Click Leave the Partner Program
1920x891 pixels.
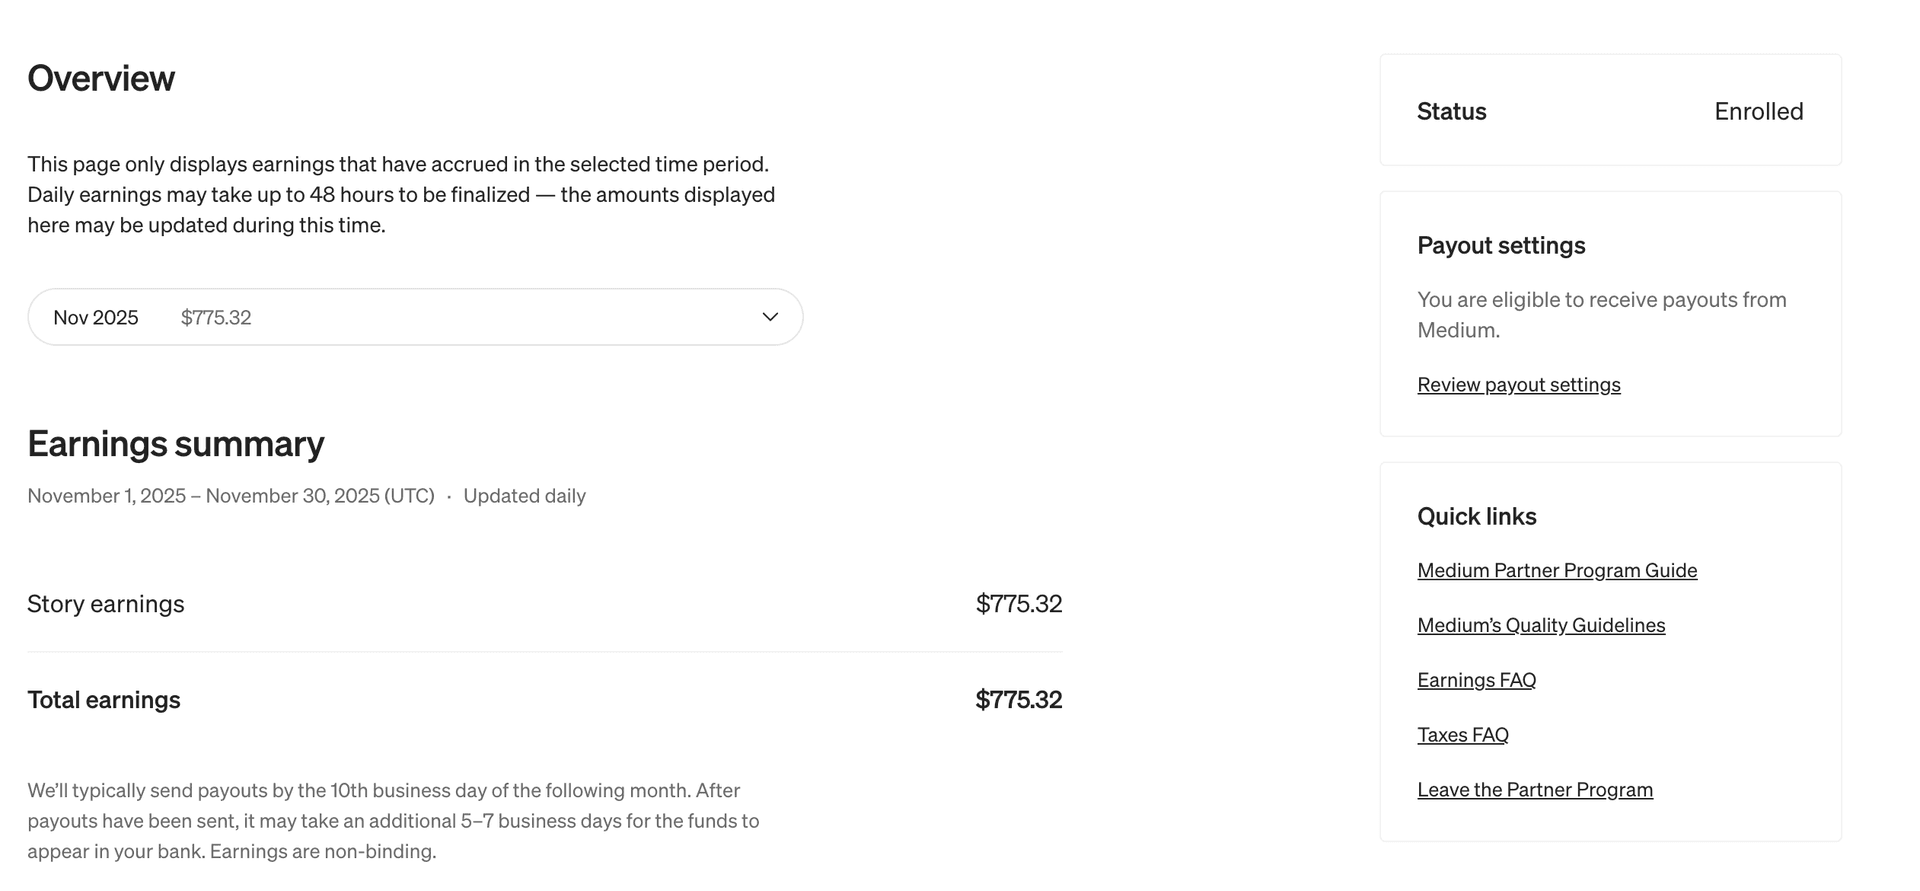point(1535,789)
